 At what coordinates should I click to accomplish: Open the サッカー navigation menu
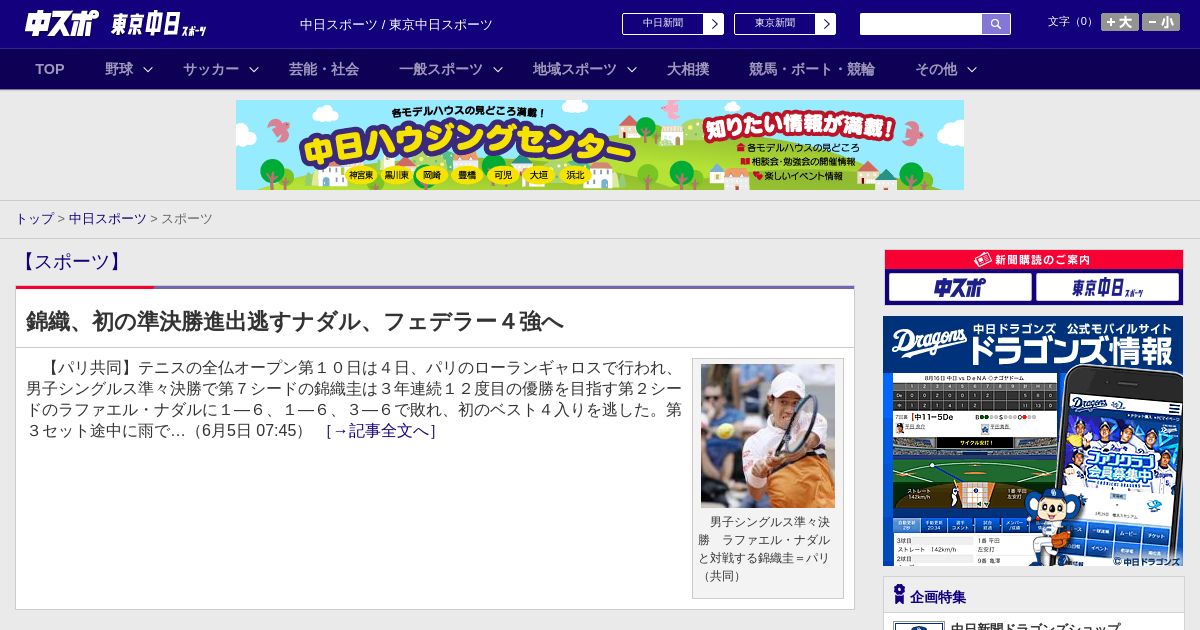[211, 69]
